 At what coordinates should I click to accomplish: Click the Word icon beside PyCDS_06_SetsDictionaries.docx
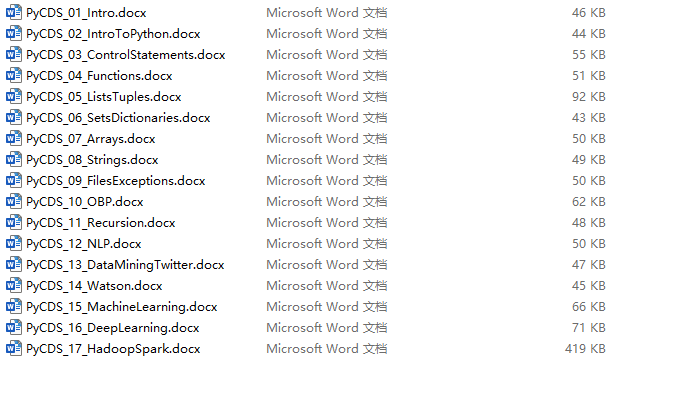(x=13, y=117)
